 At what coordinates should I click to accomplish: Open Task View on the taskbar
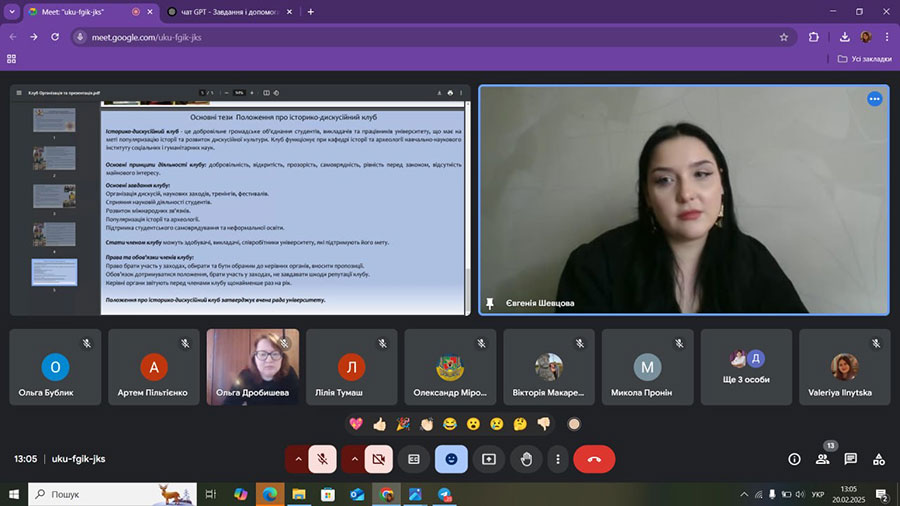pos(211,494)
